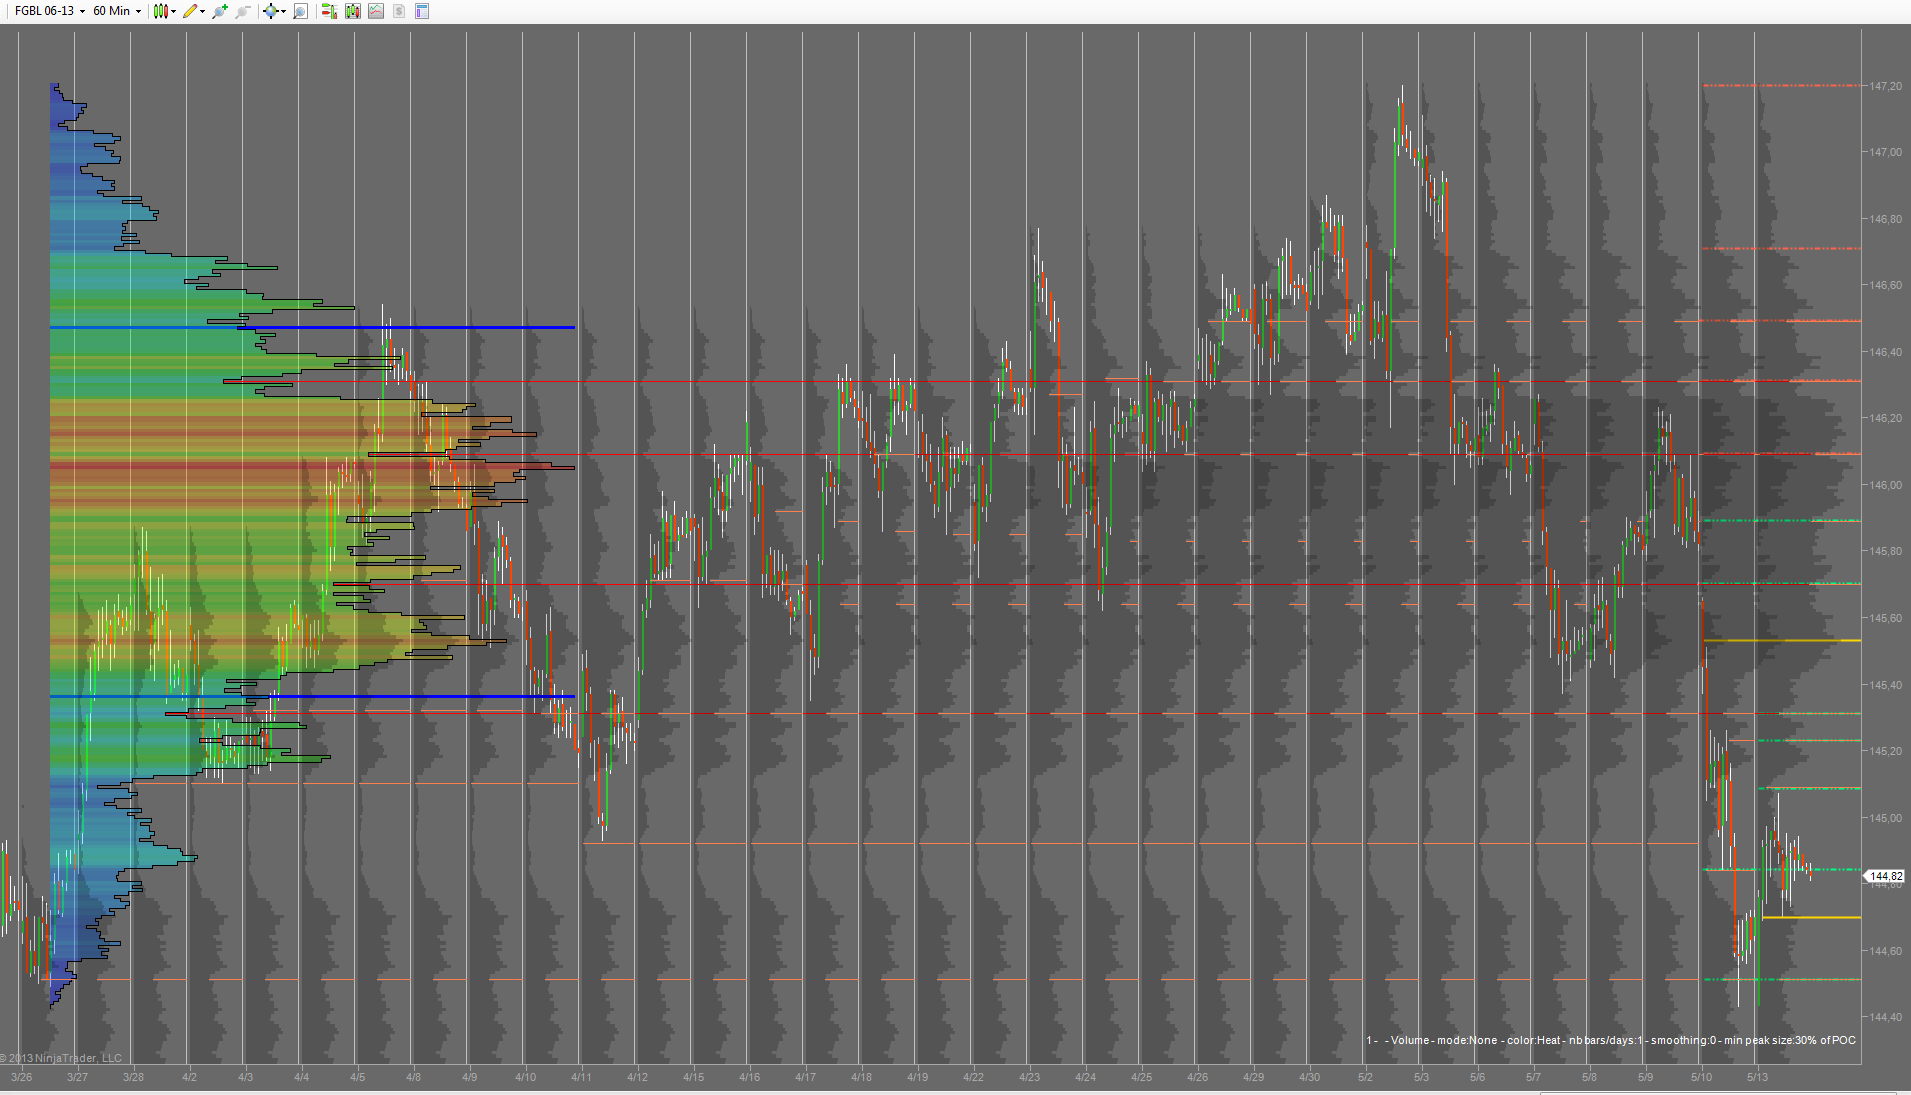Viewport: 1911px width, 1095px height.
Task: Click the 5/13 date label
Action: 1758,1077
